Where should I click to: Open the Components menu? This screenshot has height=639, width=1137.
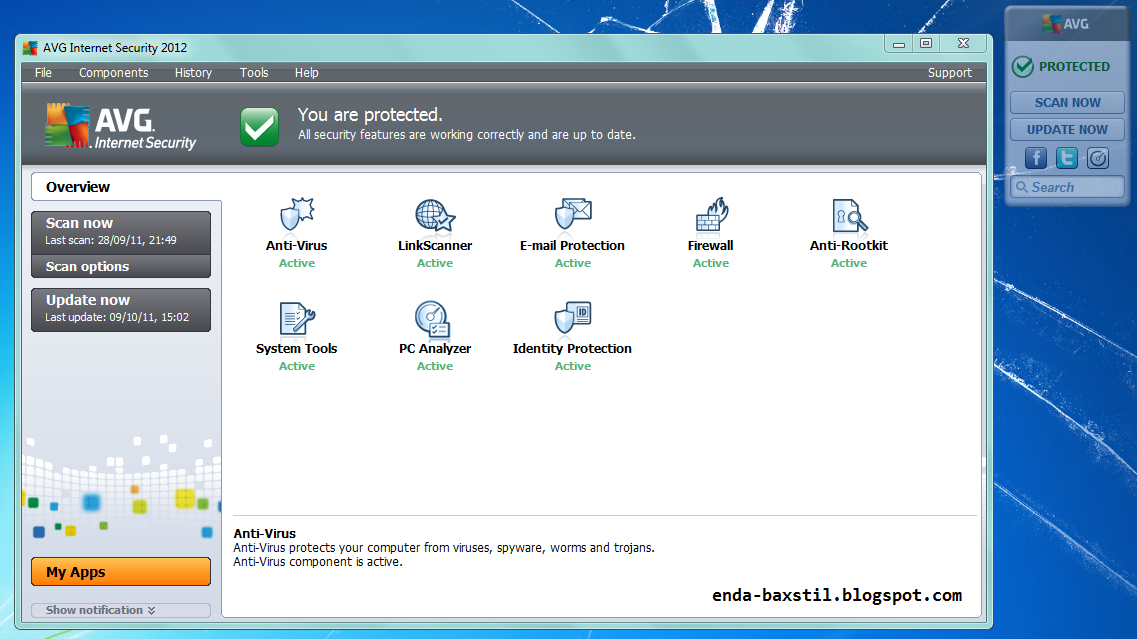point(114,73)
